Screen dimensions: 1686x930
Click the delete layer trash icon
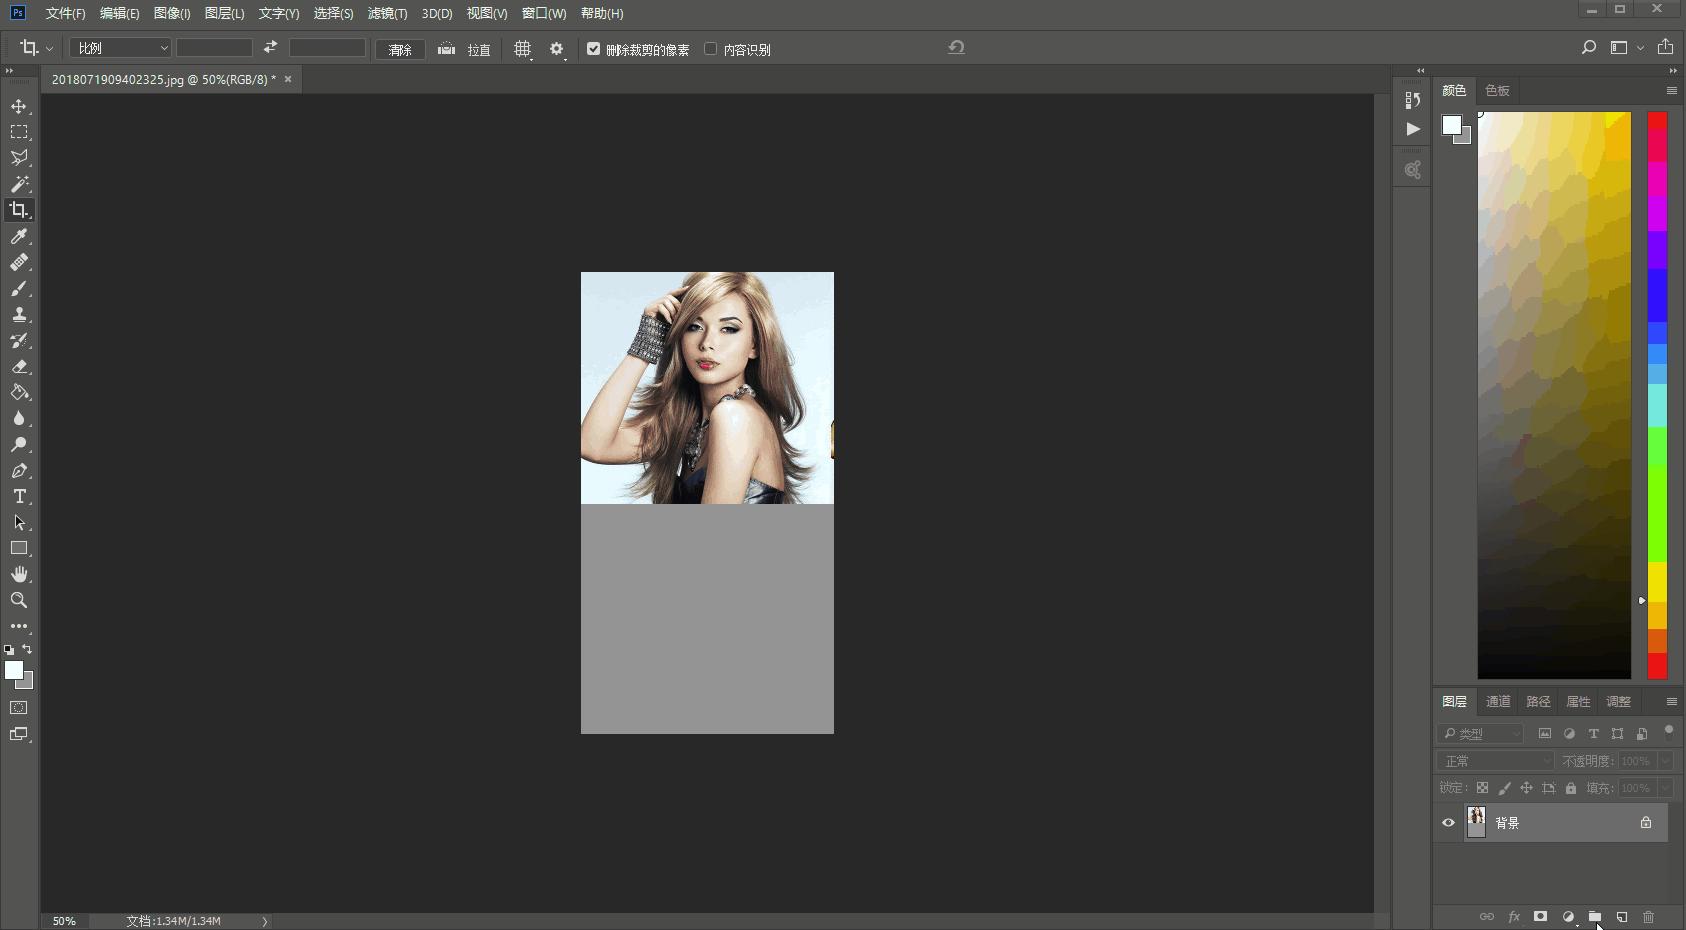(1648, 917)
